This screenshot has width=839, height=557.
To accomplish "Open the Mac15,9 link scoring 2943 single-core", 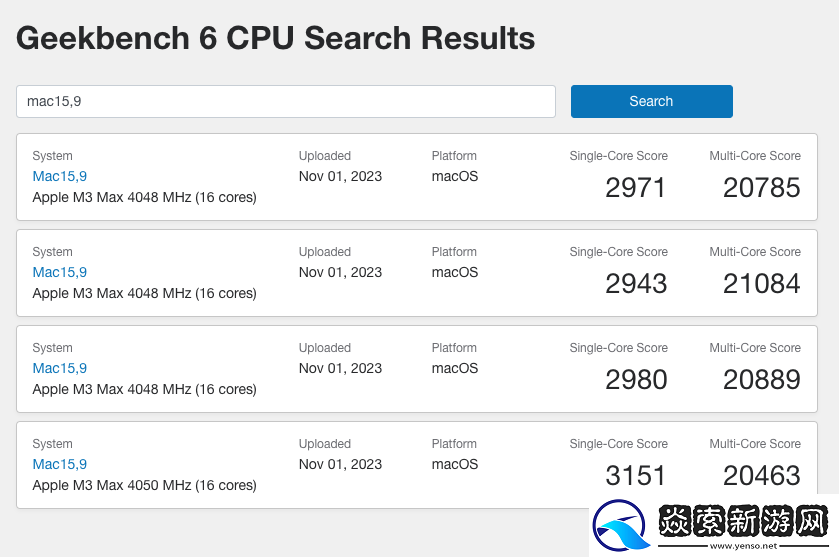I will tap(60, 272).
